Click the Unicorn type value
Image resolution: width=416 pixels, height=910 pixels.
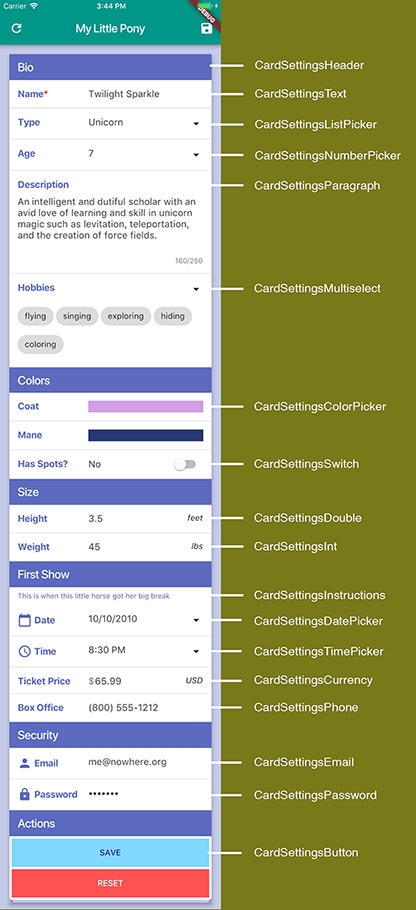click(106, 122)
